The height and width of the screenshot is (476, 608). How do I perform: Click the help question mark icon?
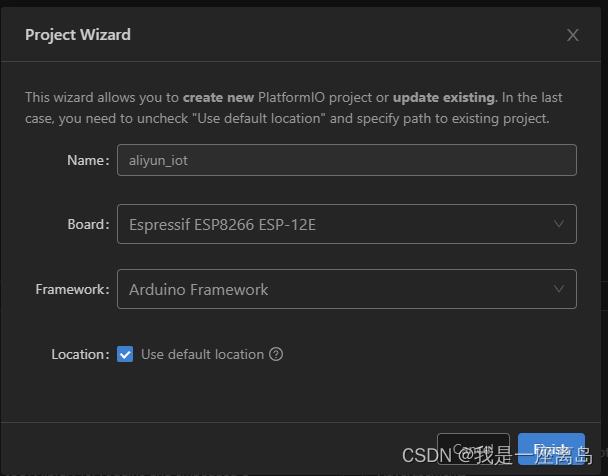click(x=276, y=354)
